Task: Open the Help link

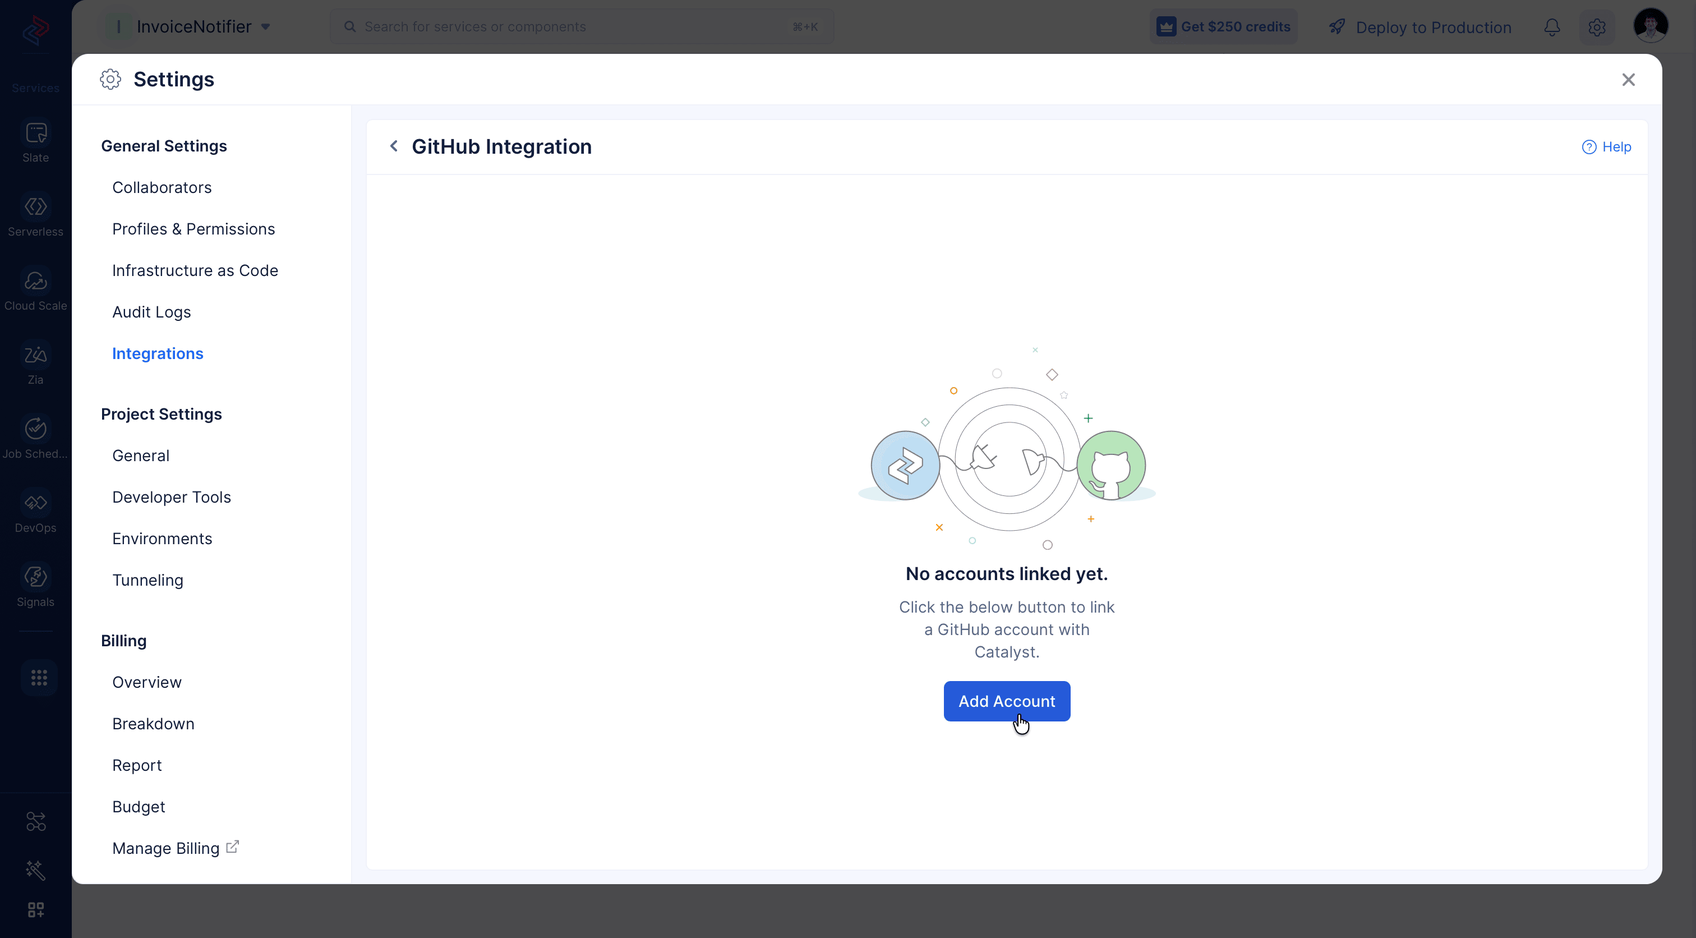Action: pos(1606,147)
